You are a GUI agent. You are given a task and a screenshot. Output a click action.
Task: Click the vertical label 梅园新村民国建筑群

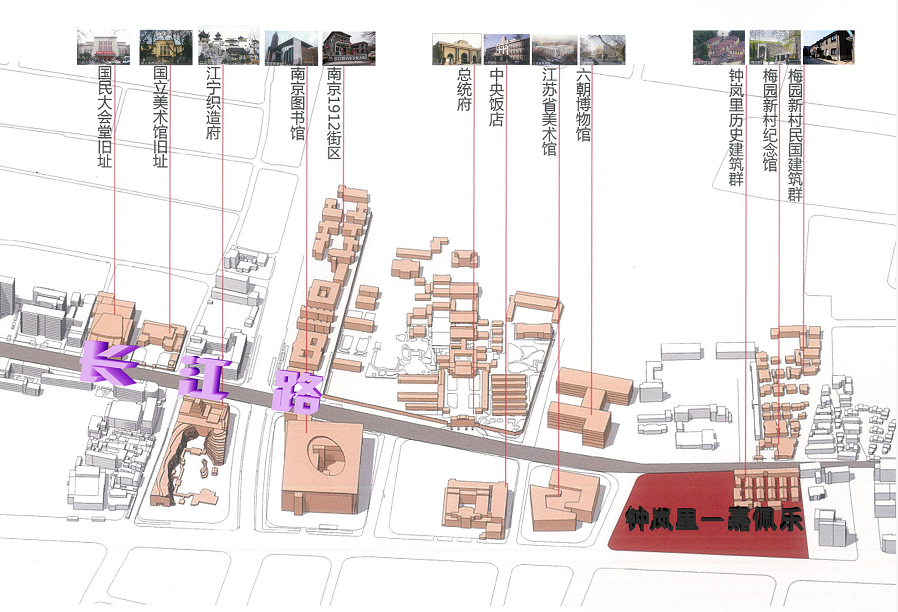(795, 135)
